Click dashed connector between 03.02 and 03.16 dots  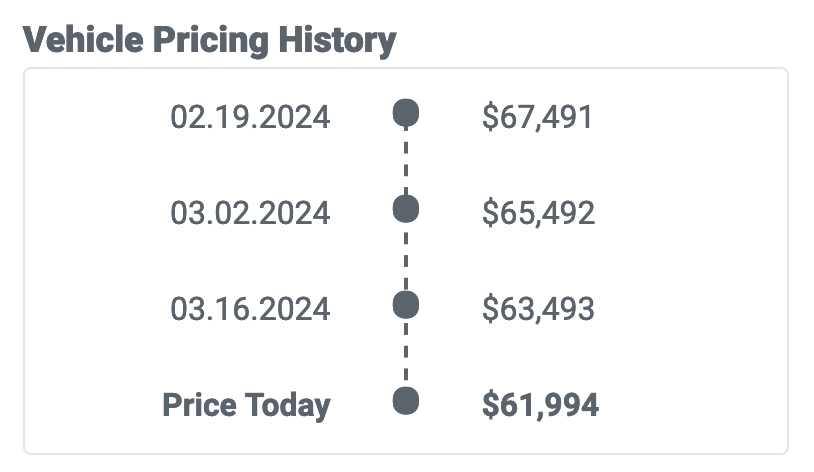click(405, 257)
